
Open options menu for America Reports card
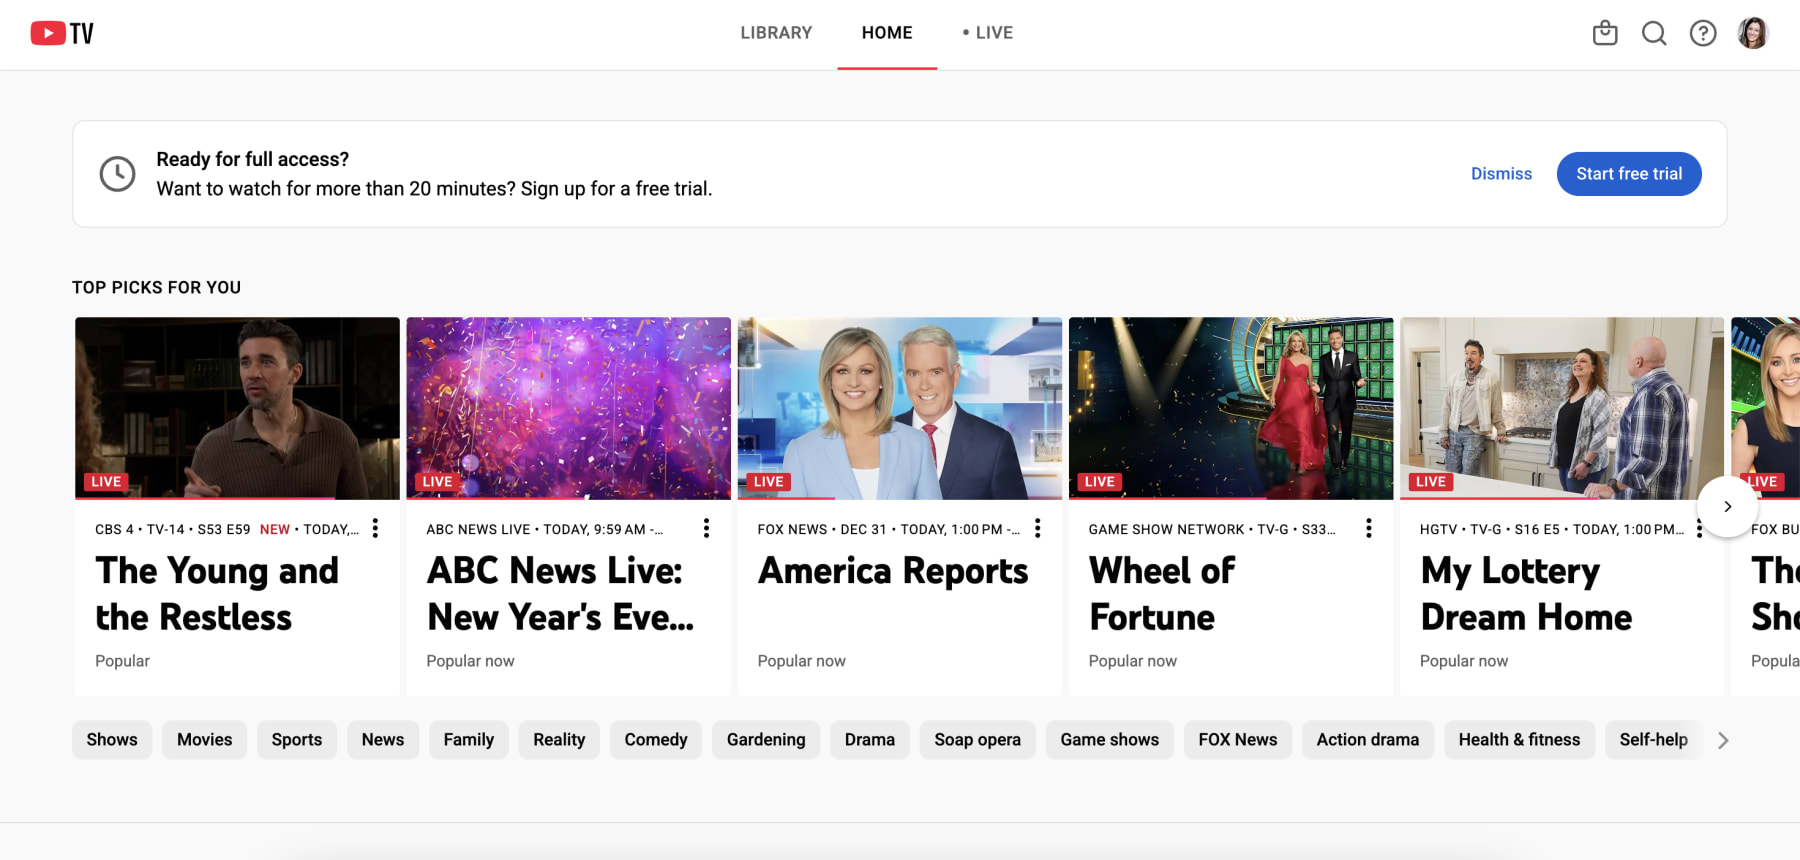[x=1037, y=528]
